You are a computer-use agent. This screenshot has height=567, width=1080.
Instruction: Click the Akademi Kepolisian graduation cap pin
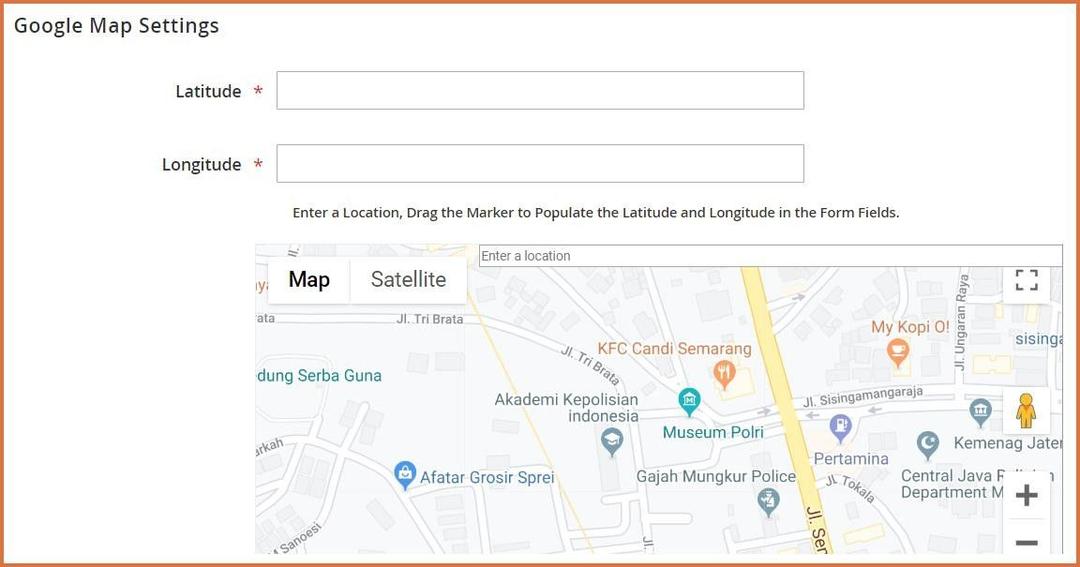pyautogui.click(x=612, y=442)
